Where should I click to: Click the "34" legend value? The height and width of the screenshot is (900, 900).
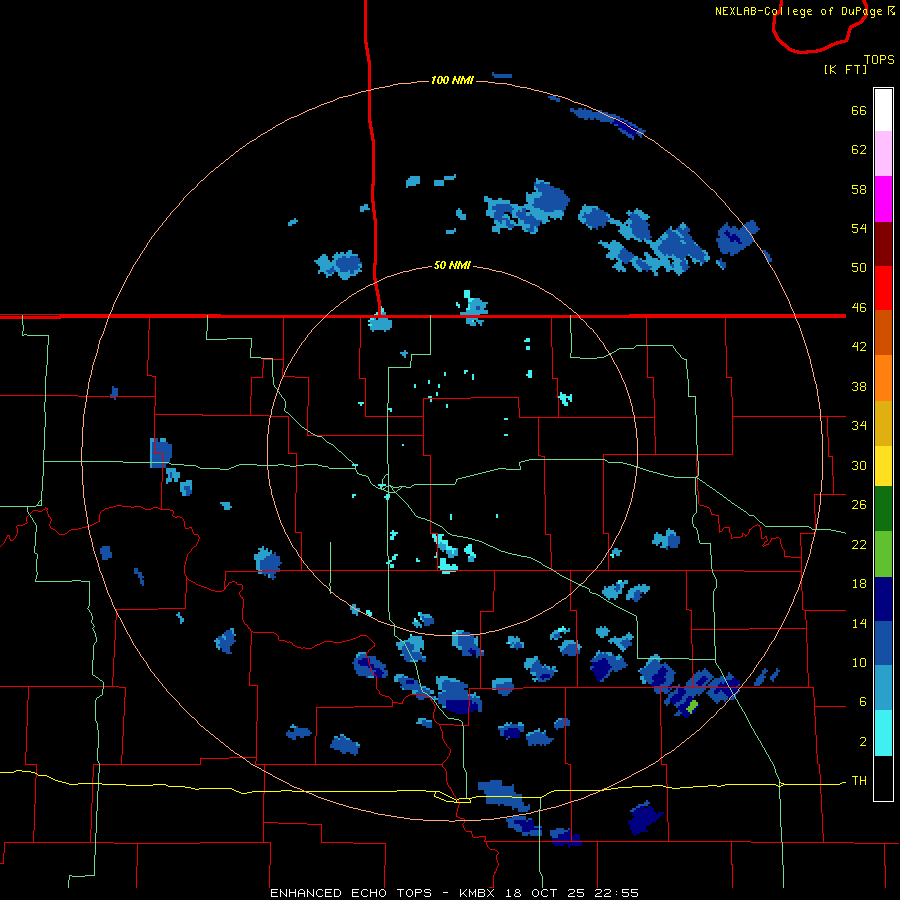click(x=859, y=425)
